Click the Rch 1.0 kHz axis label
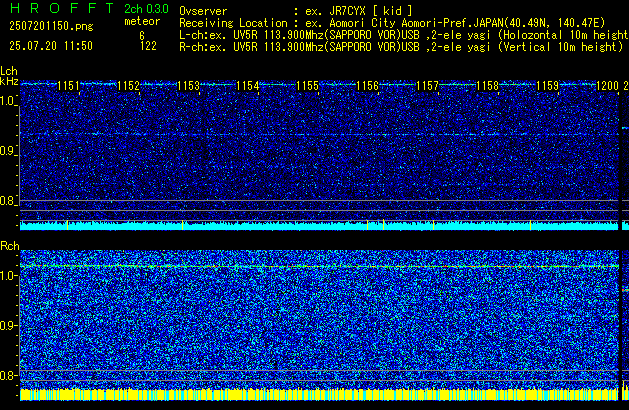 (x=8, y=276)
